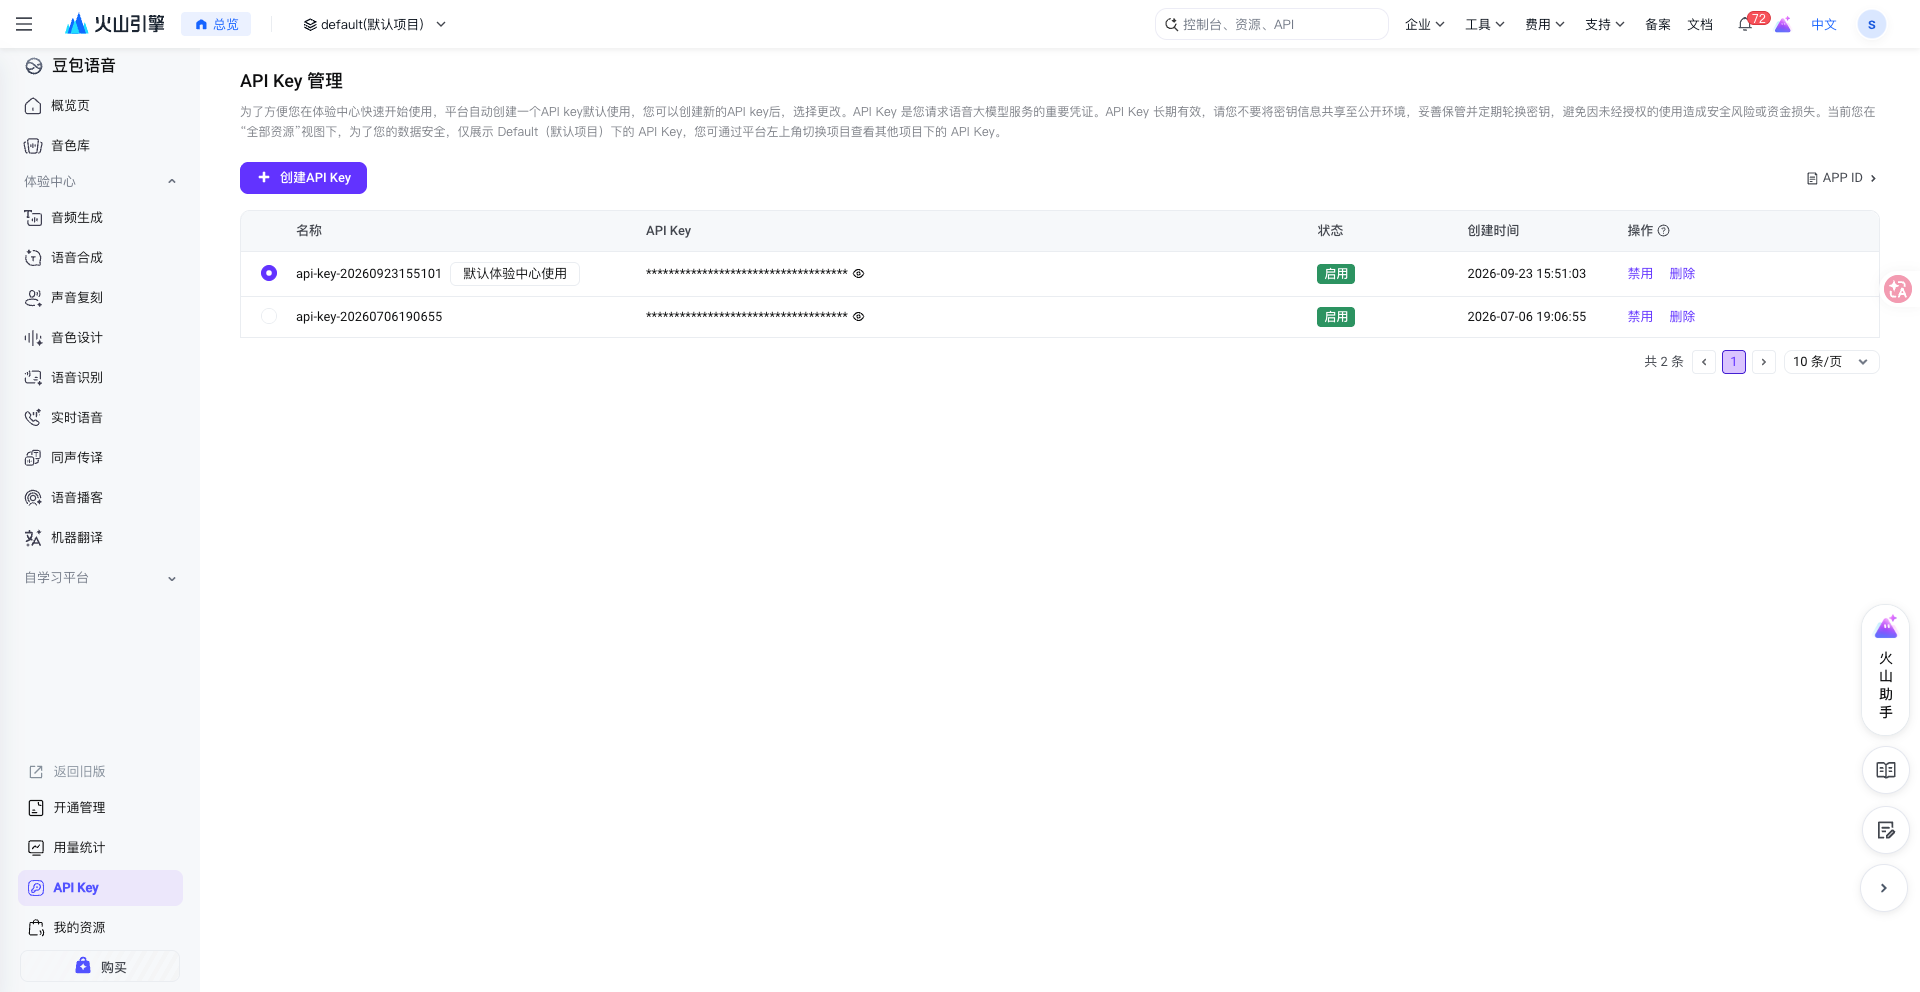Click the 购买 button
The width and height of the screenshot is (1920, 992).
(100, 966)
